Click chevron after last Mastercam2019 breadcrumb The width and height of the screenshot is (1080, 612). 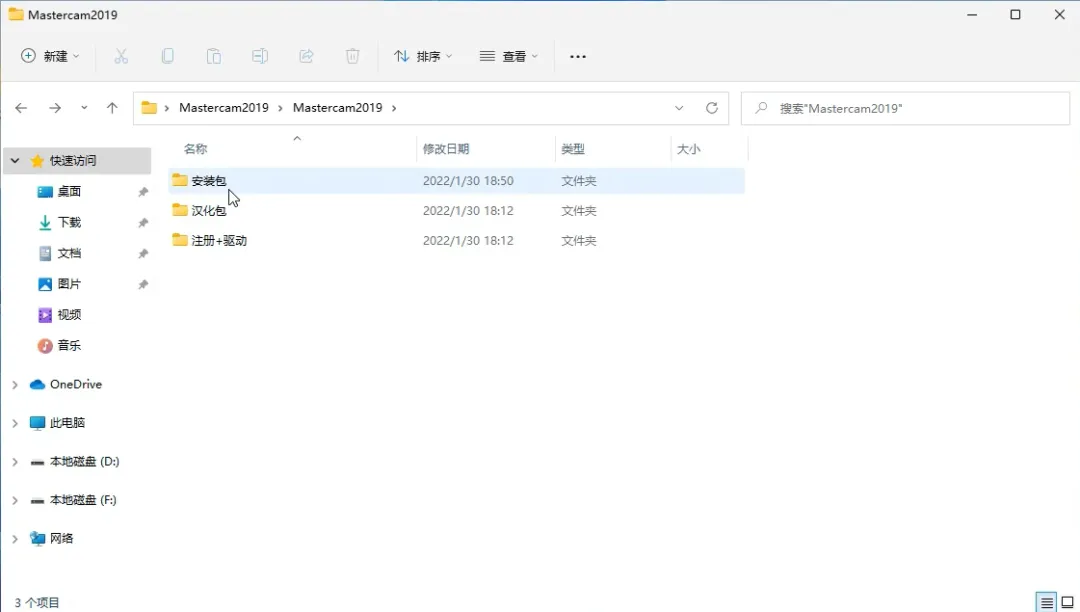pos(394,108)
